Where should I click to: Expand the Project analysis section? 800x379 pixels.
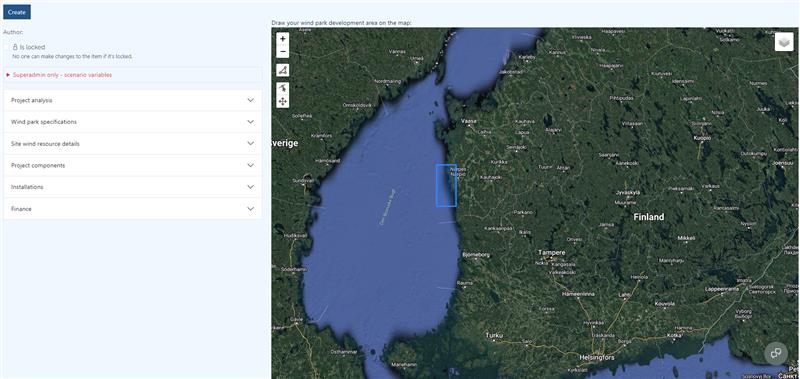[133, 100]
